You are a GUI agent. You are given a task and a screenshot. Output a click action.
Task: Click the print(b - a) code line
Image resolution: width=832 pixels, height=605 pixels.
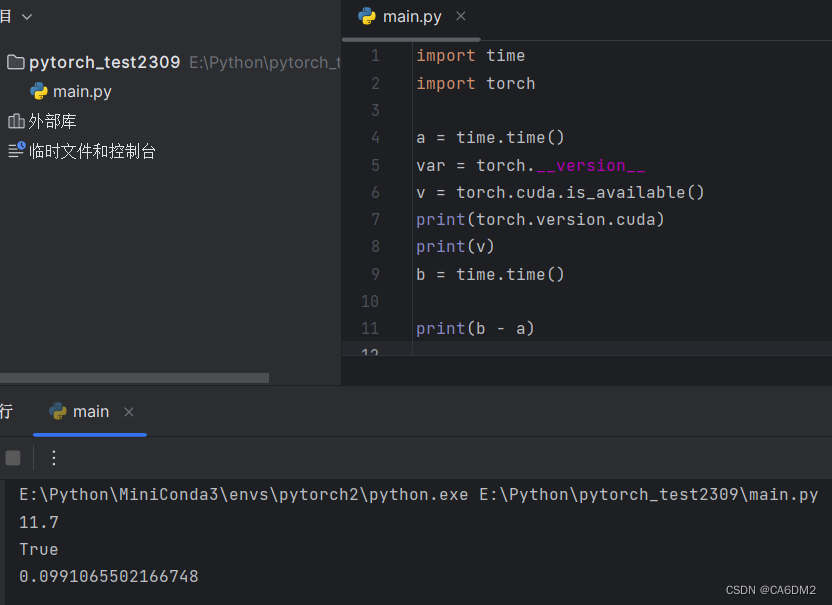(x=475, y=329)
